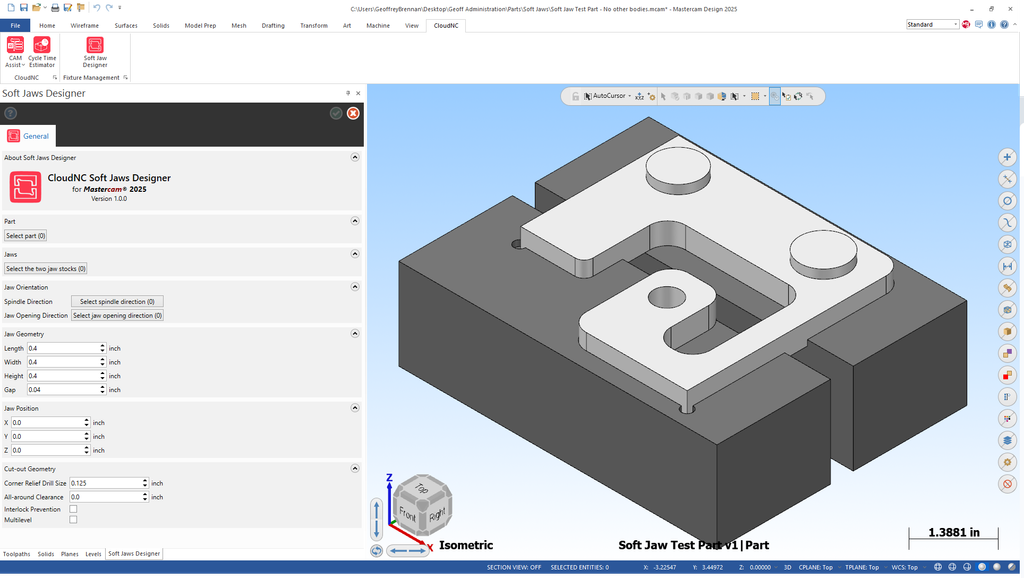Click the window selection mode icon
Viewport: 1024px width, 578px height.
pyautogui.click(x=755, y=96)
